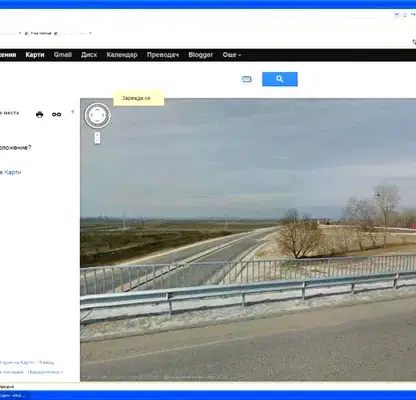416x400 pixels.
Task: Expand the Още menu in the black bar
Action: click(232, 55)
